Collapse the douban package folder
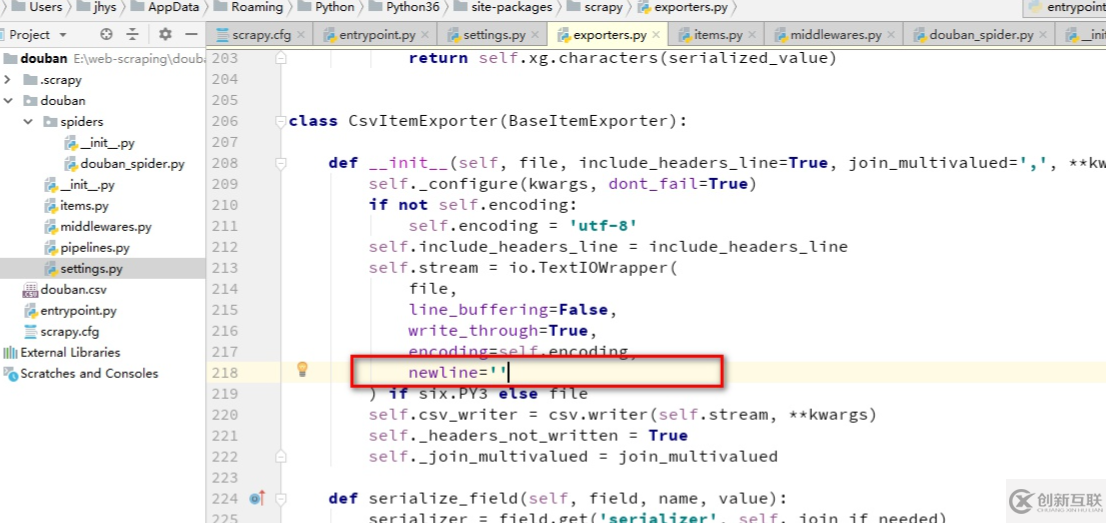1106x523 pixels. click(x=8, y=101)
